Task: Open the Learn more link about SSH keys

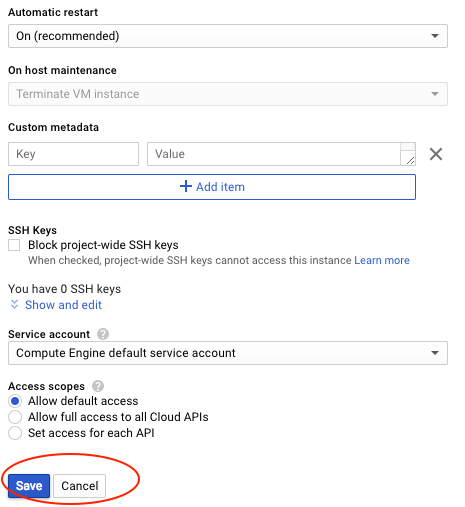Action: [x=382, y=260]
